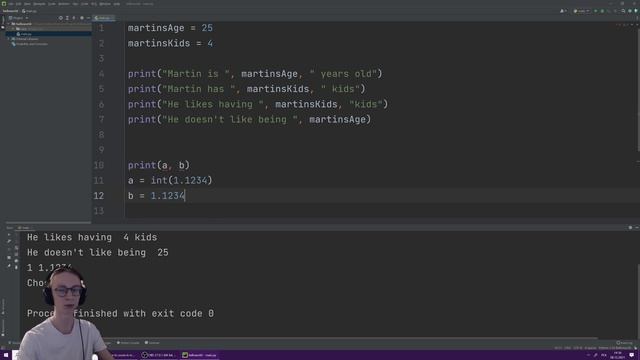Open the Refactor menu
The width and height of the screenshot is (640, 360).
pyautogui.click(x=64, y=4)
